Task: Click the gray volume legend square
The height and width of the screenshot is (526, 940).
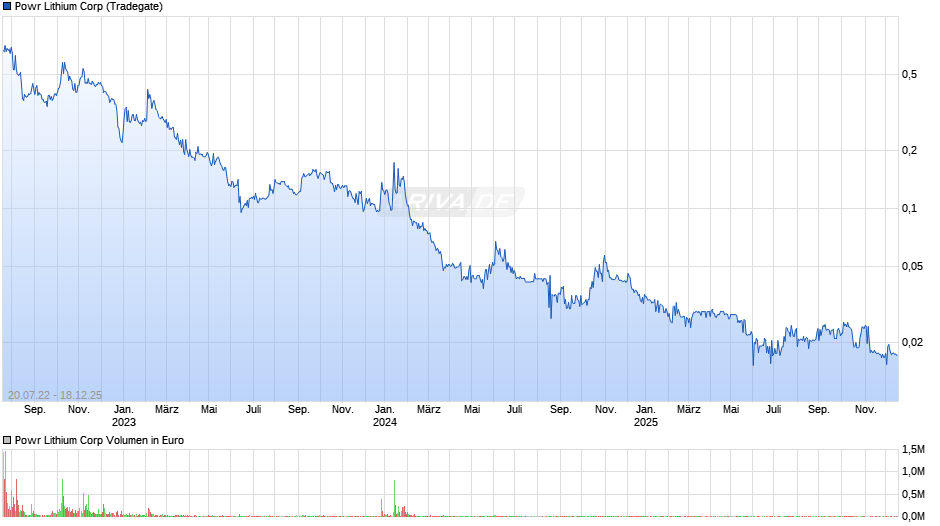Action: pos(7,440)
